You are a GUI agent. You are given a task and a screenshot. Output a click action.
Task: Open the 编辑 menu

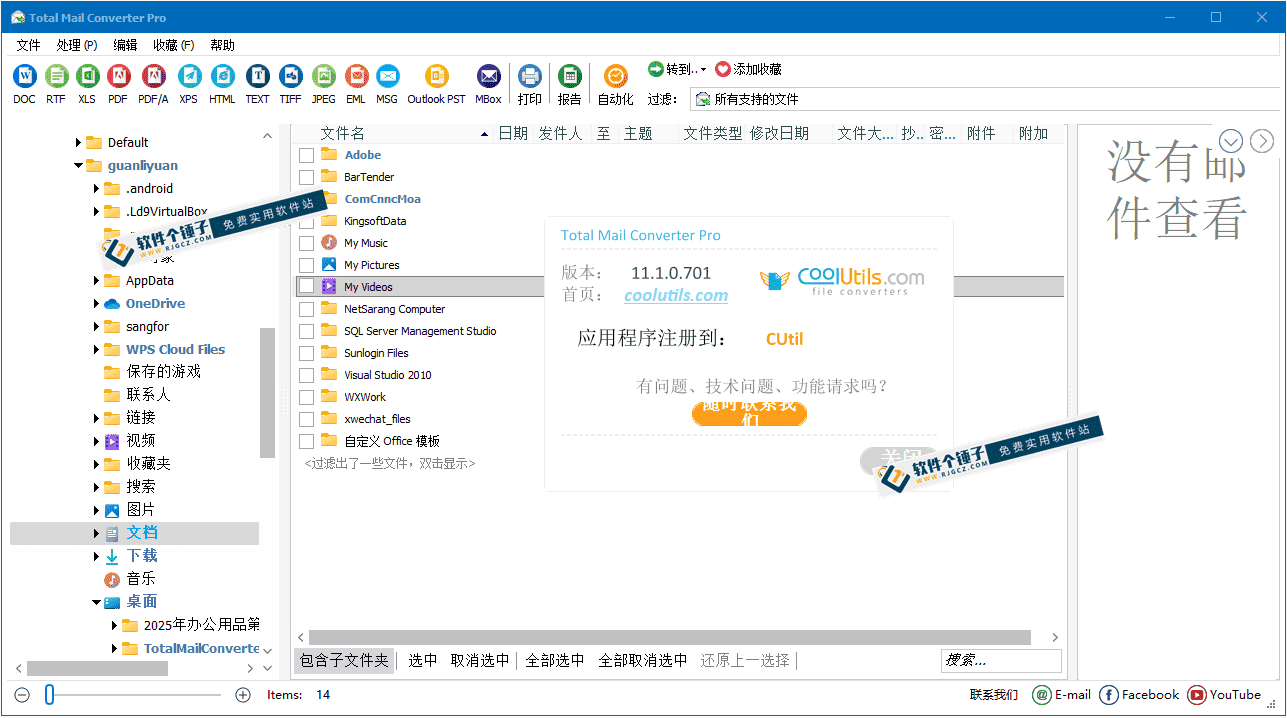click(x=125, y=45)
